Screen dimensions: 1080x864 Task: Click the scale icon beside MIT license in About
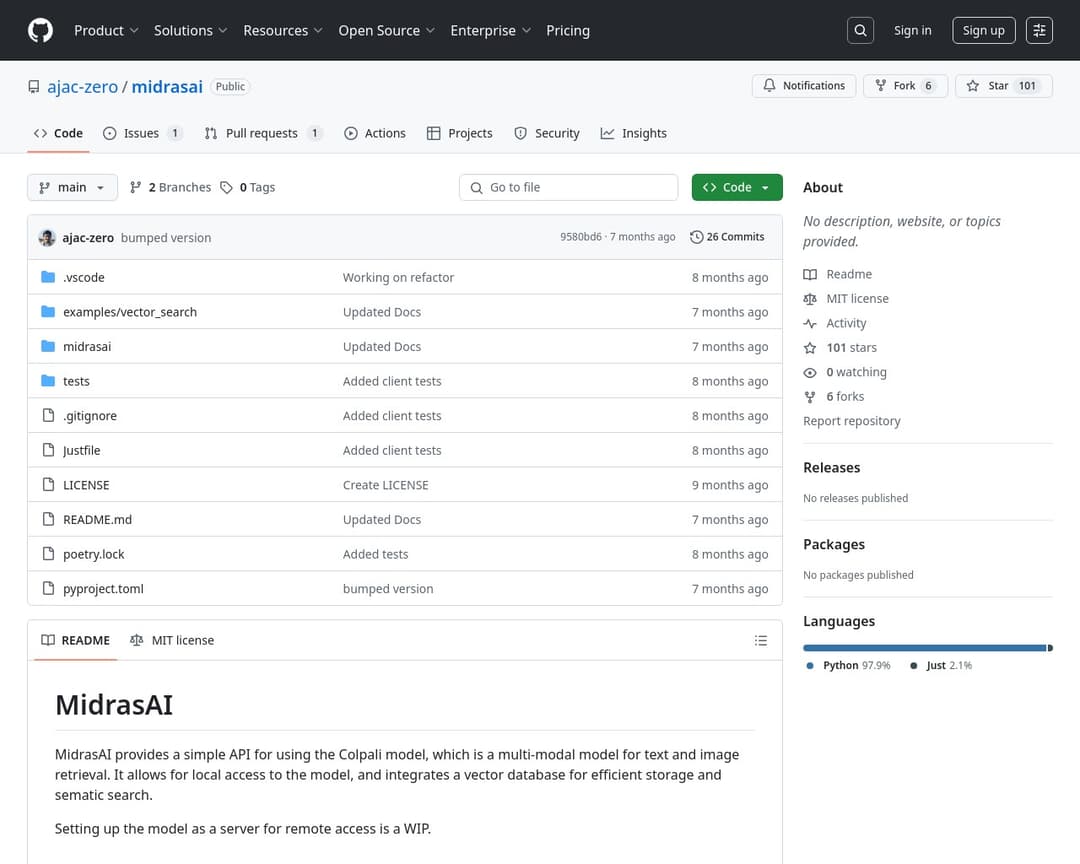[x=810, y=299]
